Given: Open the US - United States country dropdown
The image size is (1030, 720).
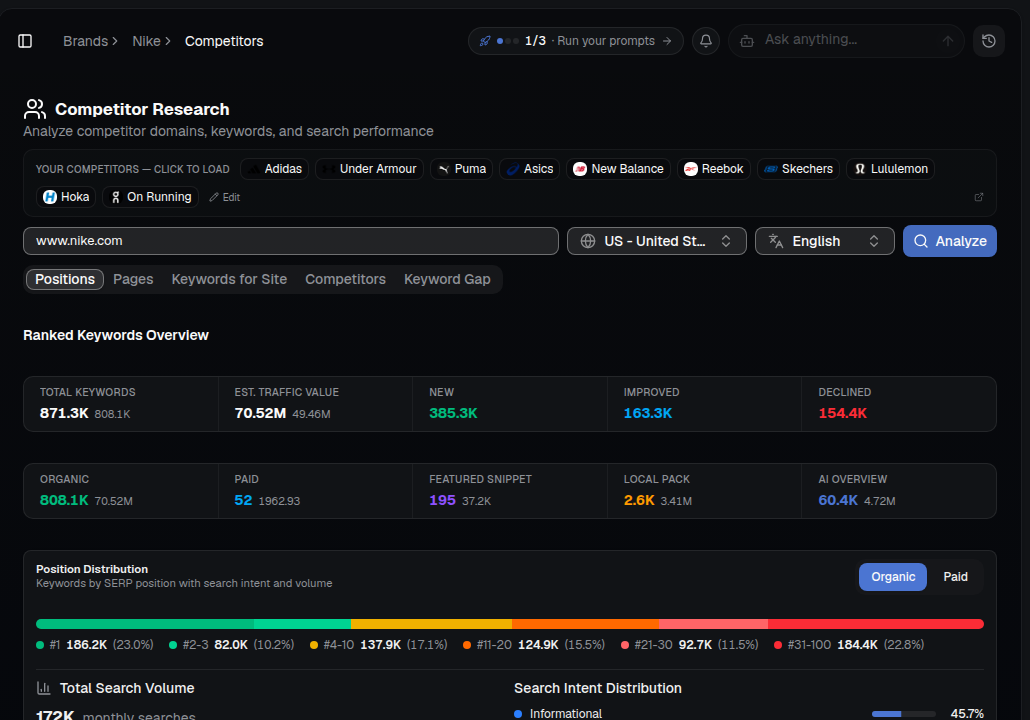Looking at the screenshot, I should [x=656, y=241].
